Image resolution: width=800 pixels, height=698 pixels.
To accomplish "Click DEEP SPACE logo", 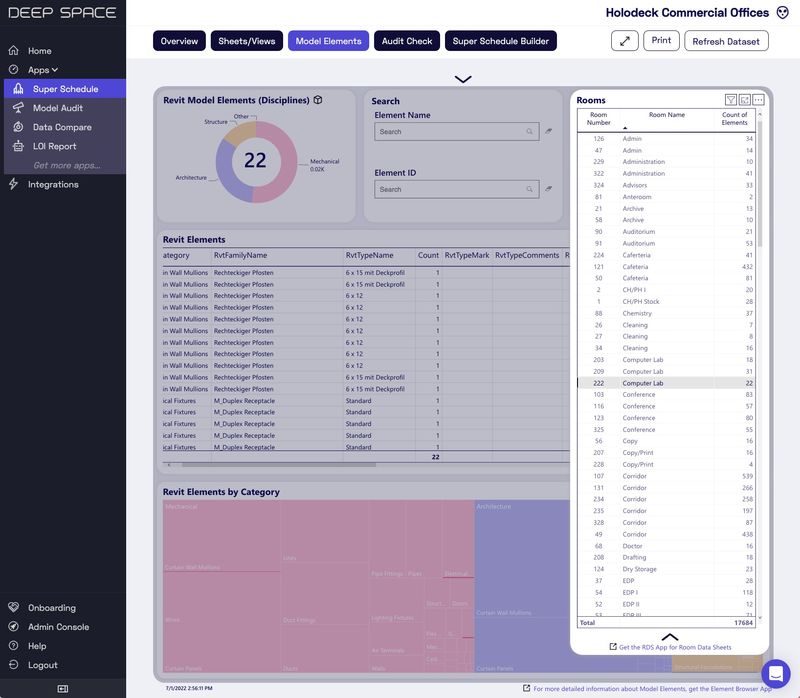I will [x=62, y=13].
